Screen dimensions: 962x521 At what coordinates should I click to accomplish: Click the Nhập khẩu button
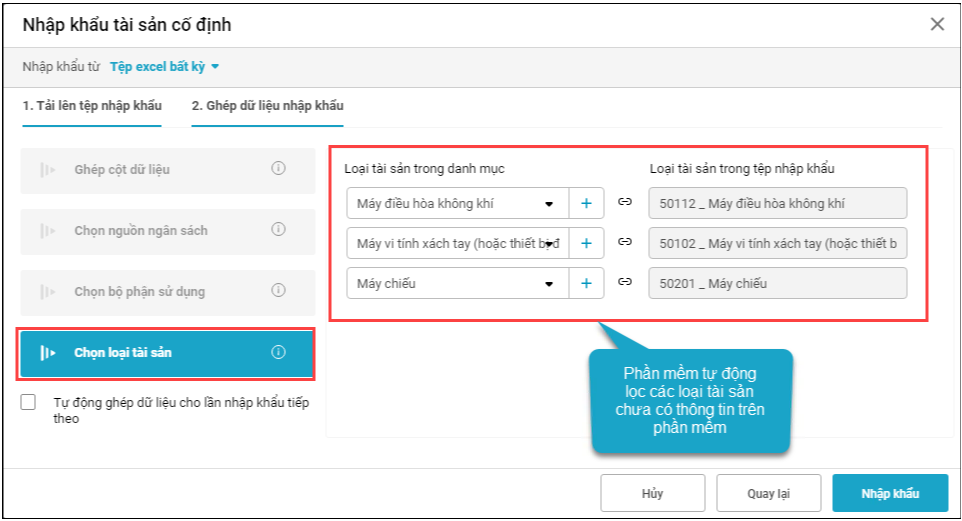tap(890, 493)
